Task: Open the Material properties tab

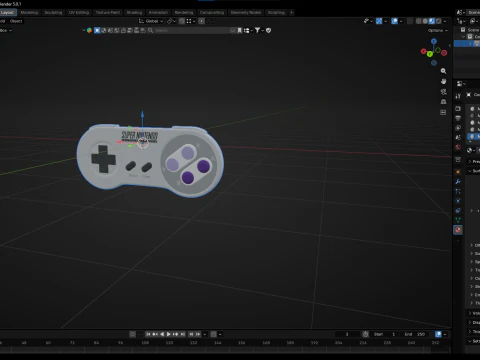Action: tap(458, 230)
